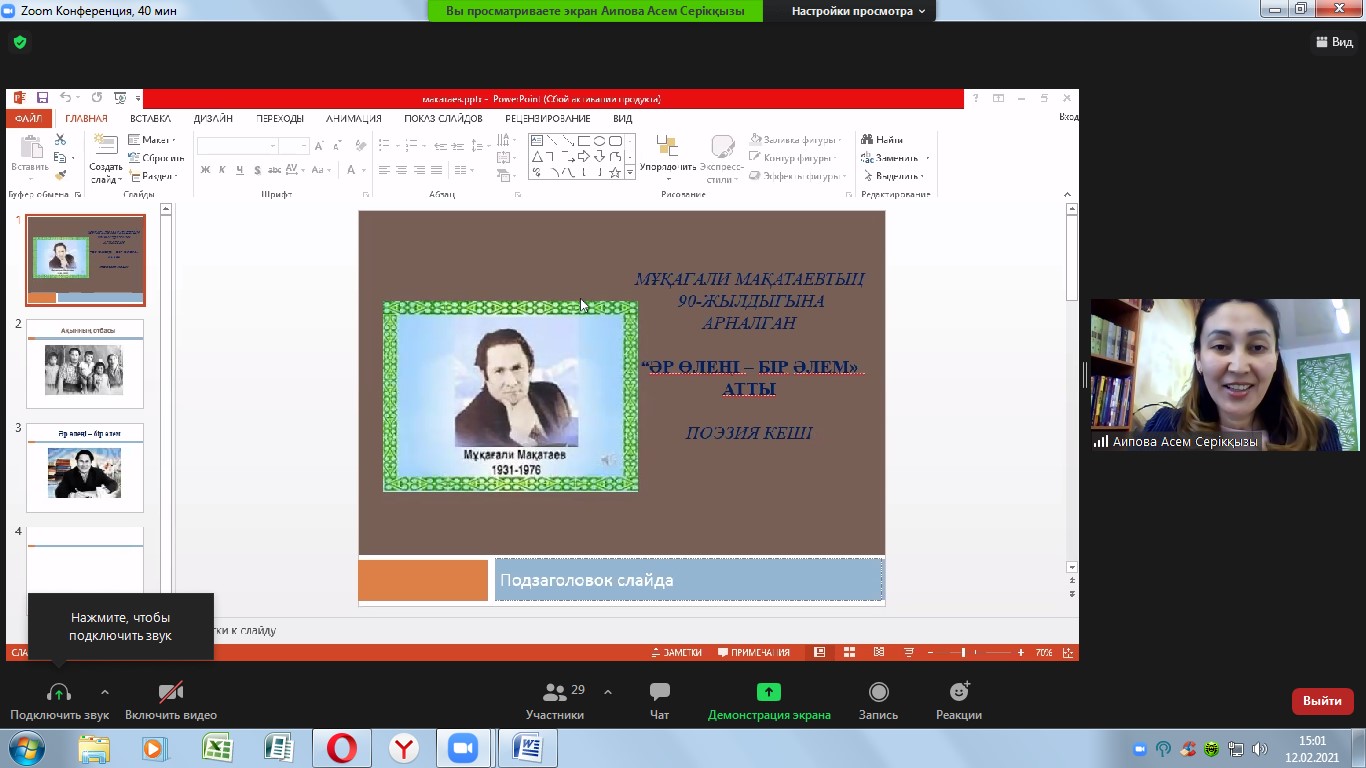Expand participants options arrow

[608, 692]
